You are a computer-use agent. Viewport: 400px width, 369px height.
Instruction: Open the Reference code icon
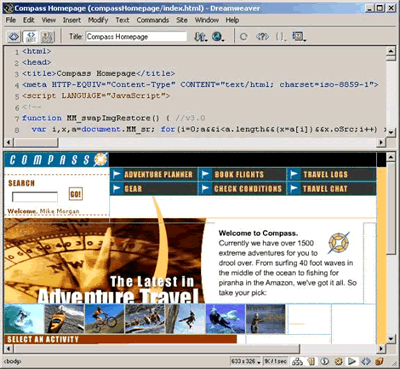point(262,36)
